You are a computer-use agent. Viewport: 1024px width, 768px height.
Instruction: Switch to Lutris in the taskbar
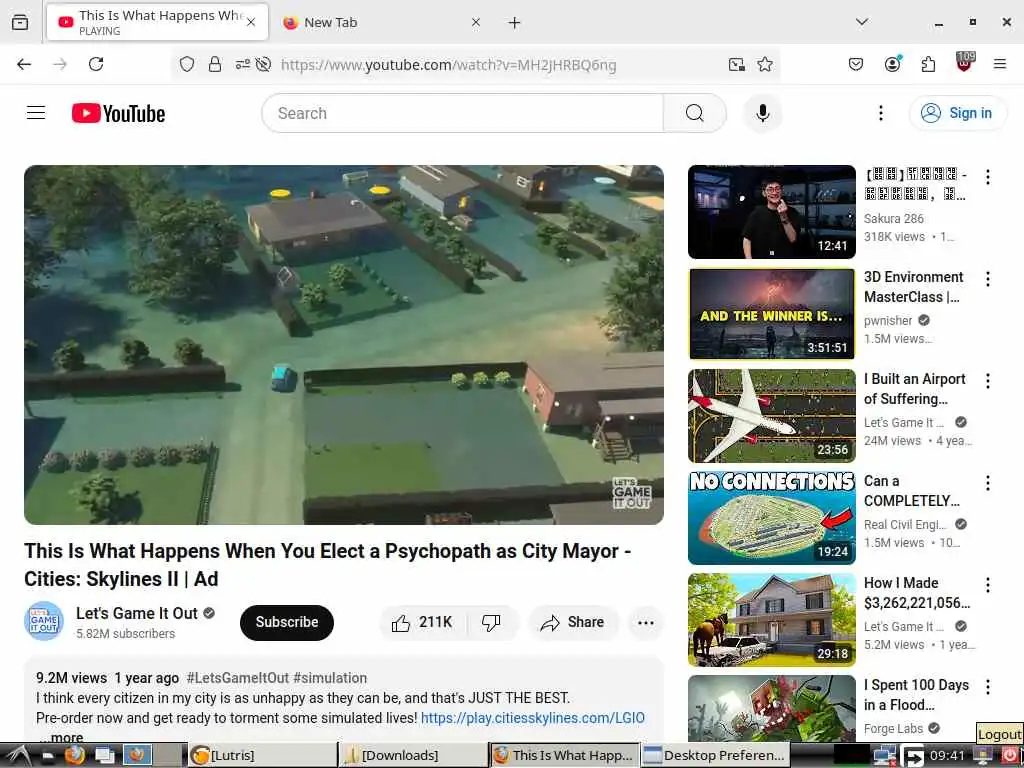coord(261,755)
